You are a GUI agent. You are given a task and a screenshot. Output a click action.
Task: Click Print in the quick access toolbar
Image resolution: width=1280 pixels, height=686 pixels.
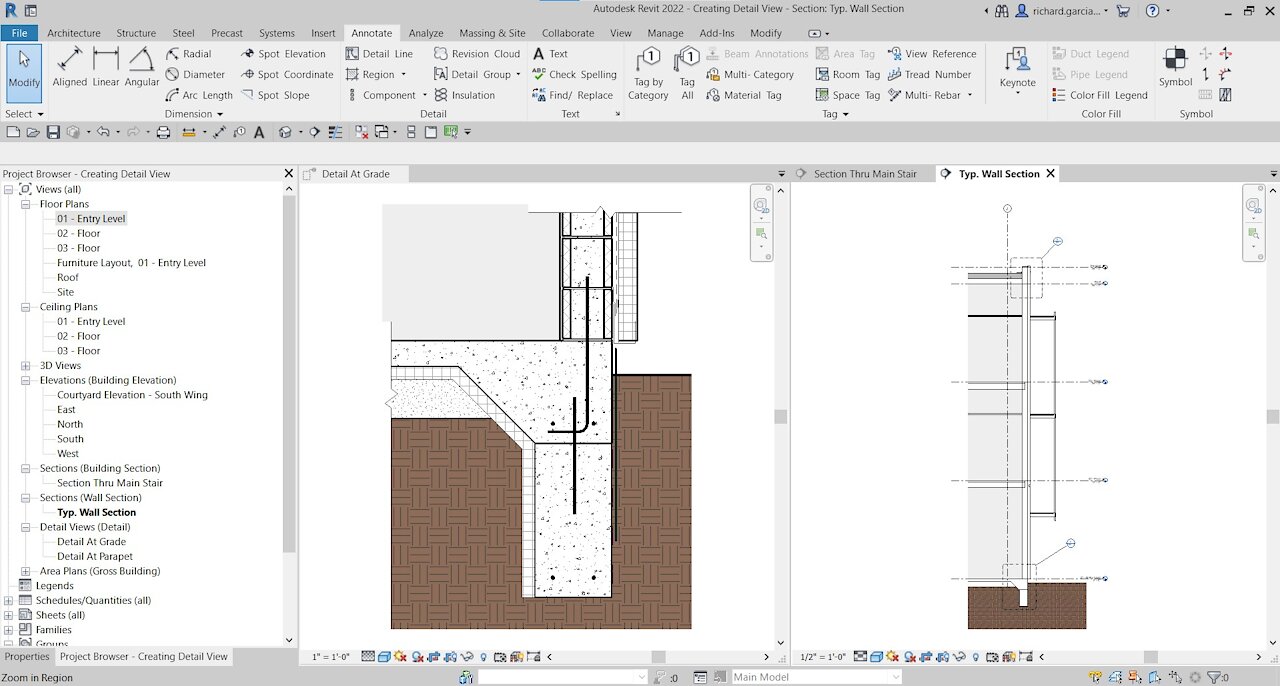163,132
